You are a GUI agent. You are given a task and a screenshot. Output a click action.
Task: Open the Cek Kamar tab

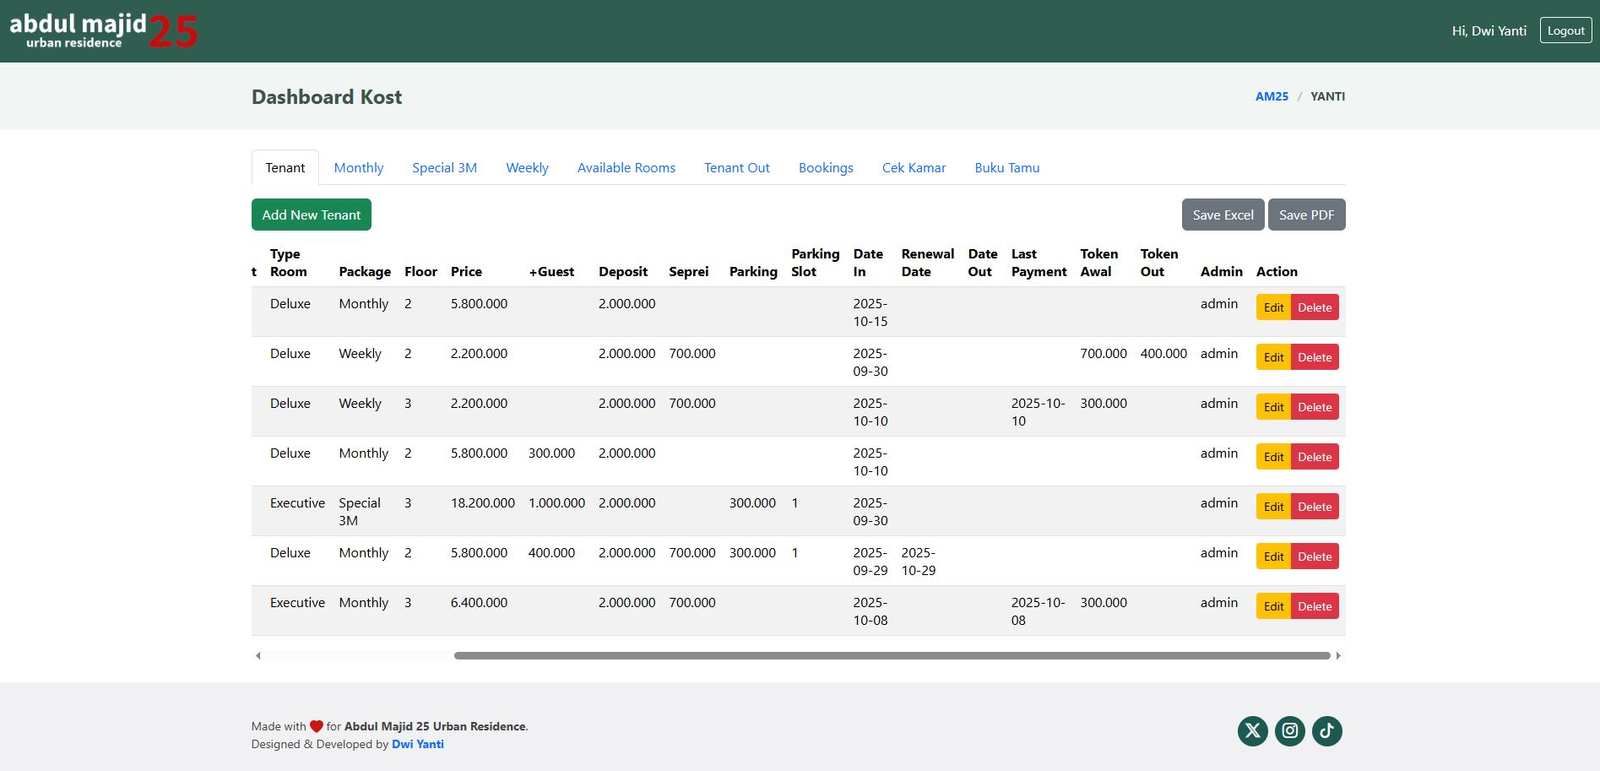pos(914,168)
